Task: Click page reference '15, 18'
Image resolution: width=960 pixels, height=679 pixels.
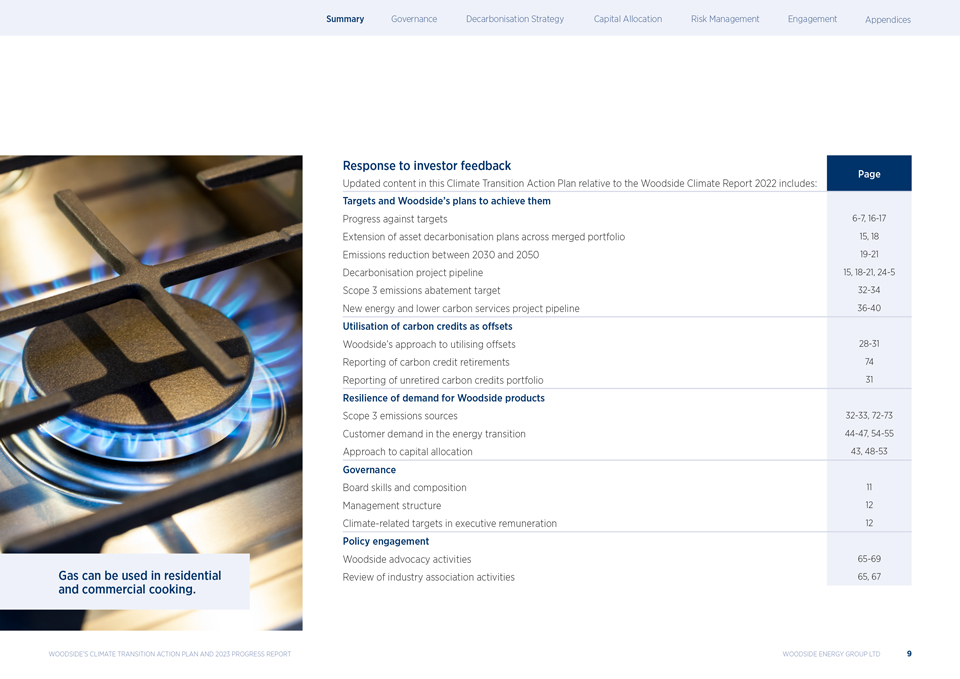Action: 869,236
